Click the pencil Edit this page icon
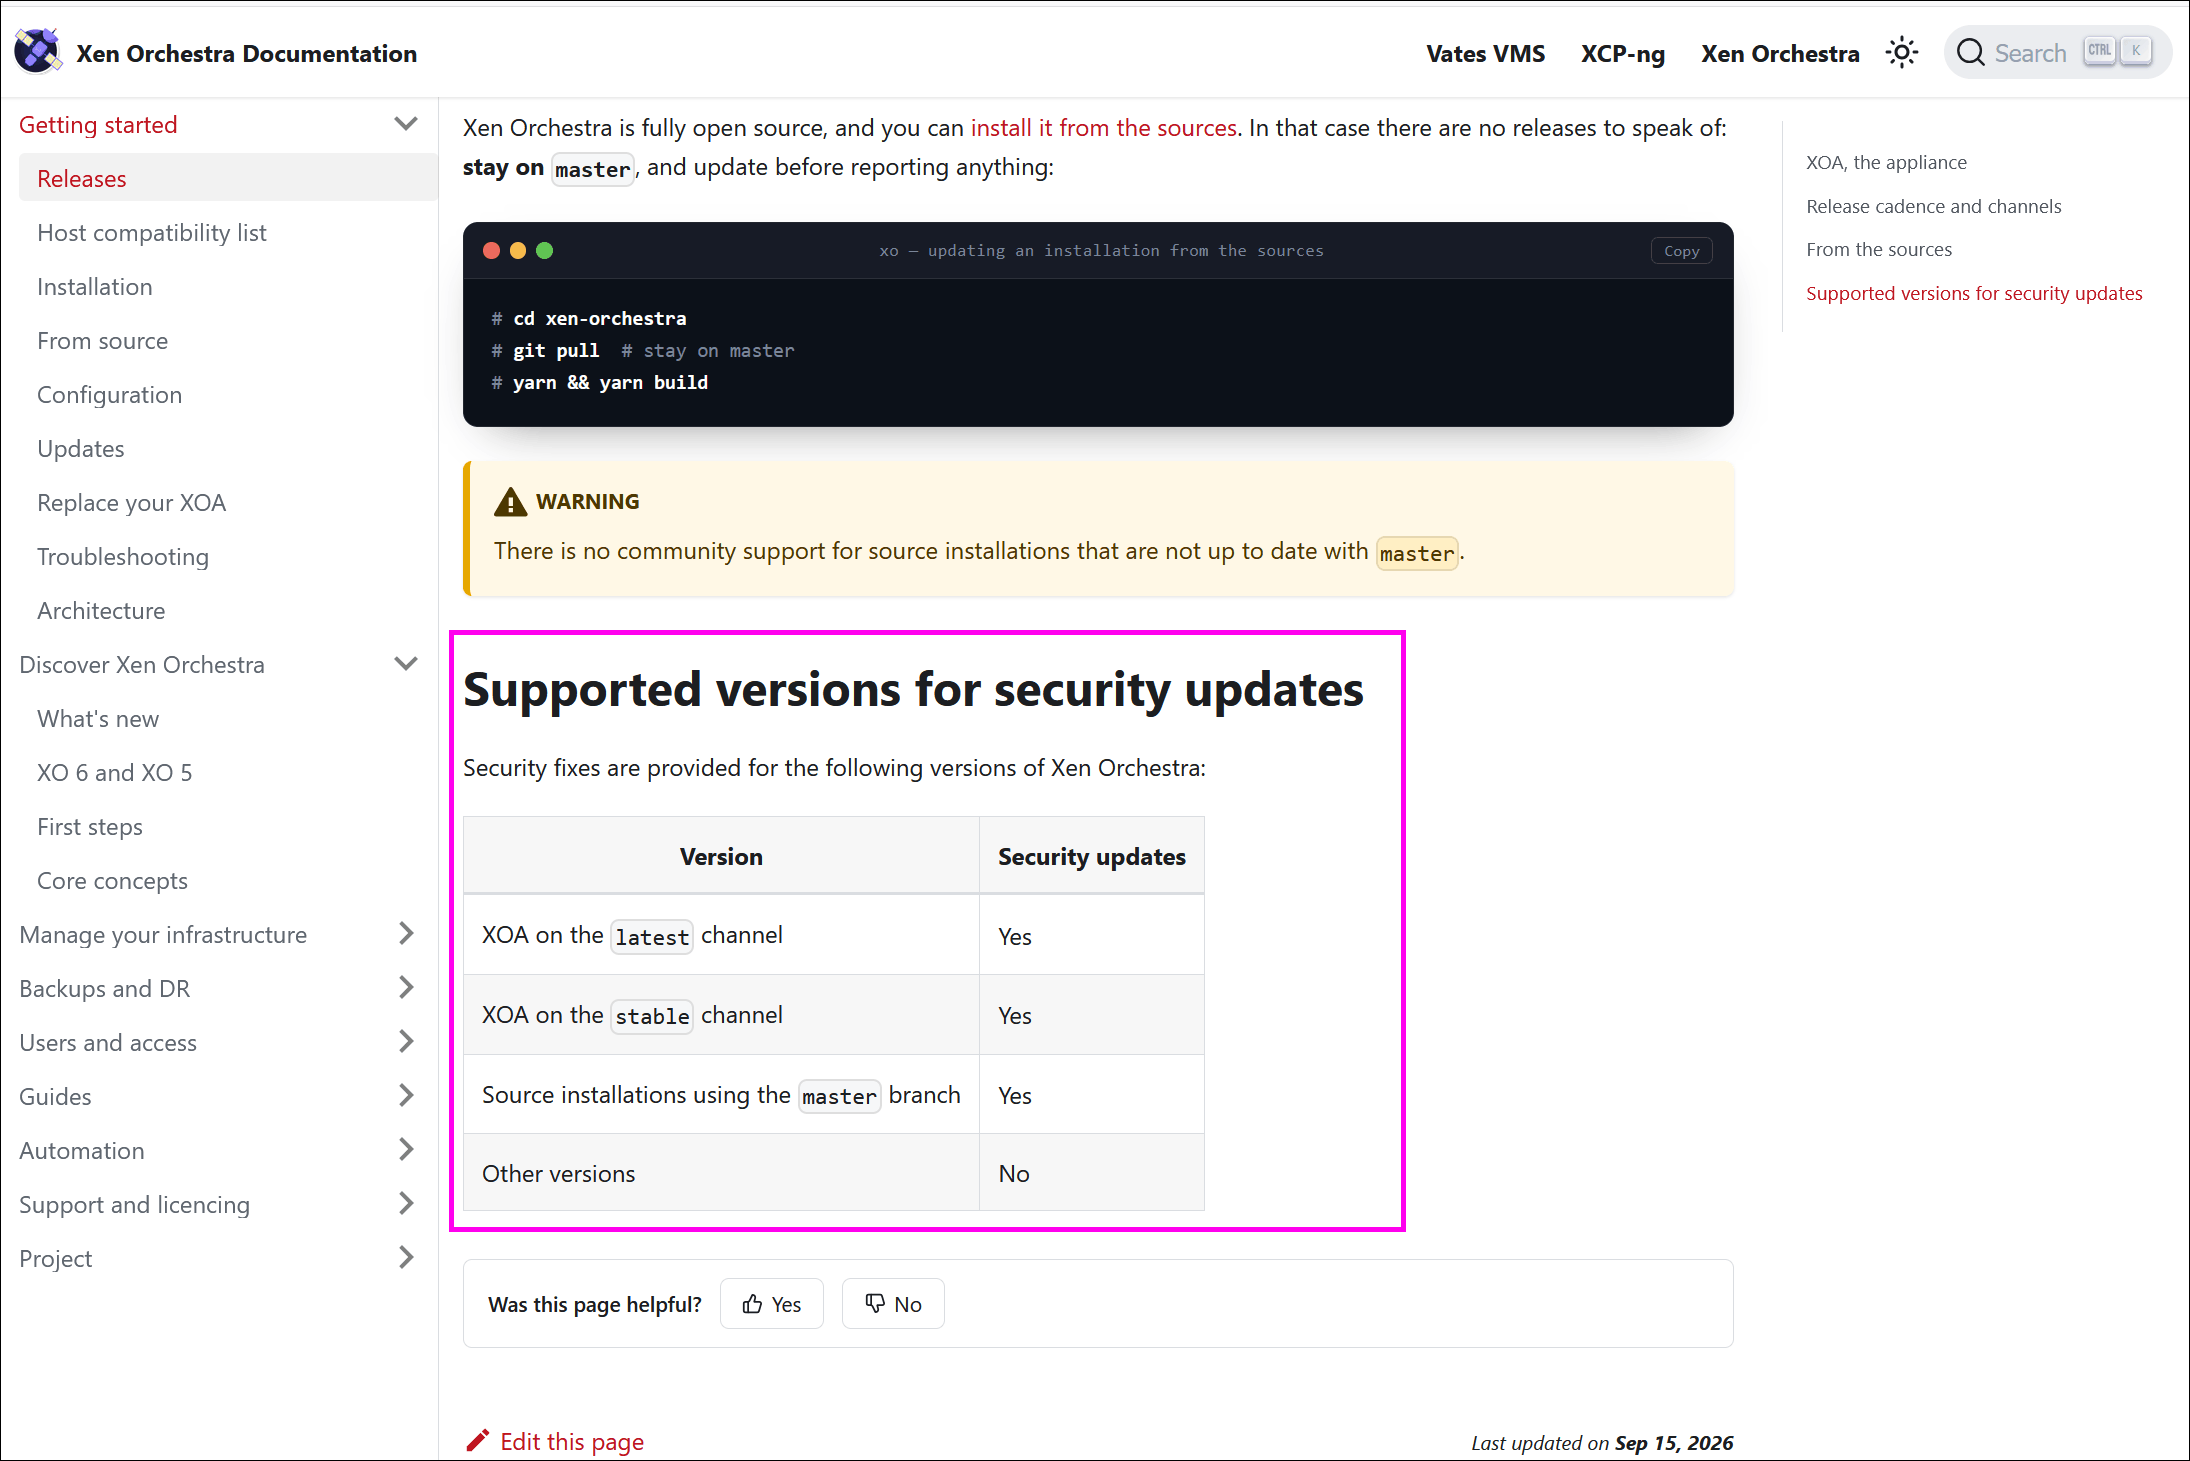 pos(478,1441)
